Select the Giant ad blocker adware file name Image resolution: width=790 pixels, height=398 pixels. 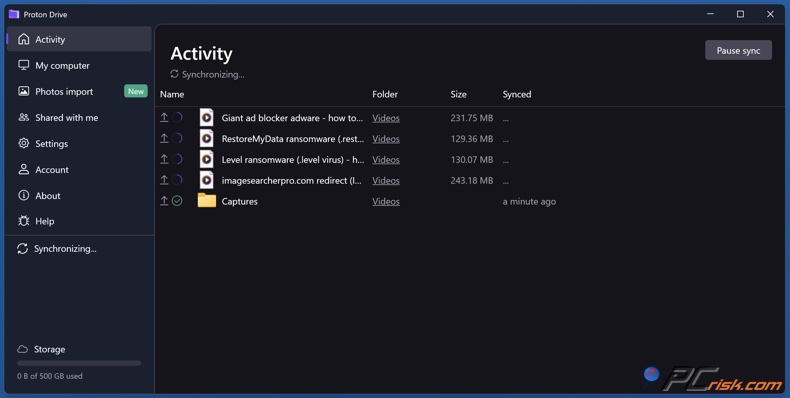[x=292, y=118]
